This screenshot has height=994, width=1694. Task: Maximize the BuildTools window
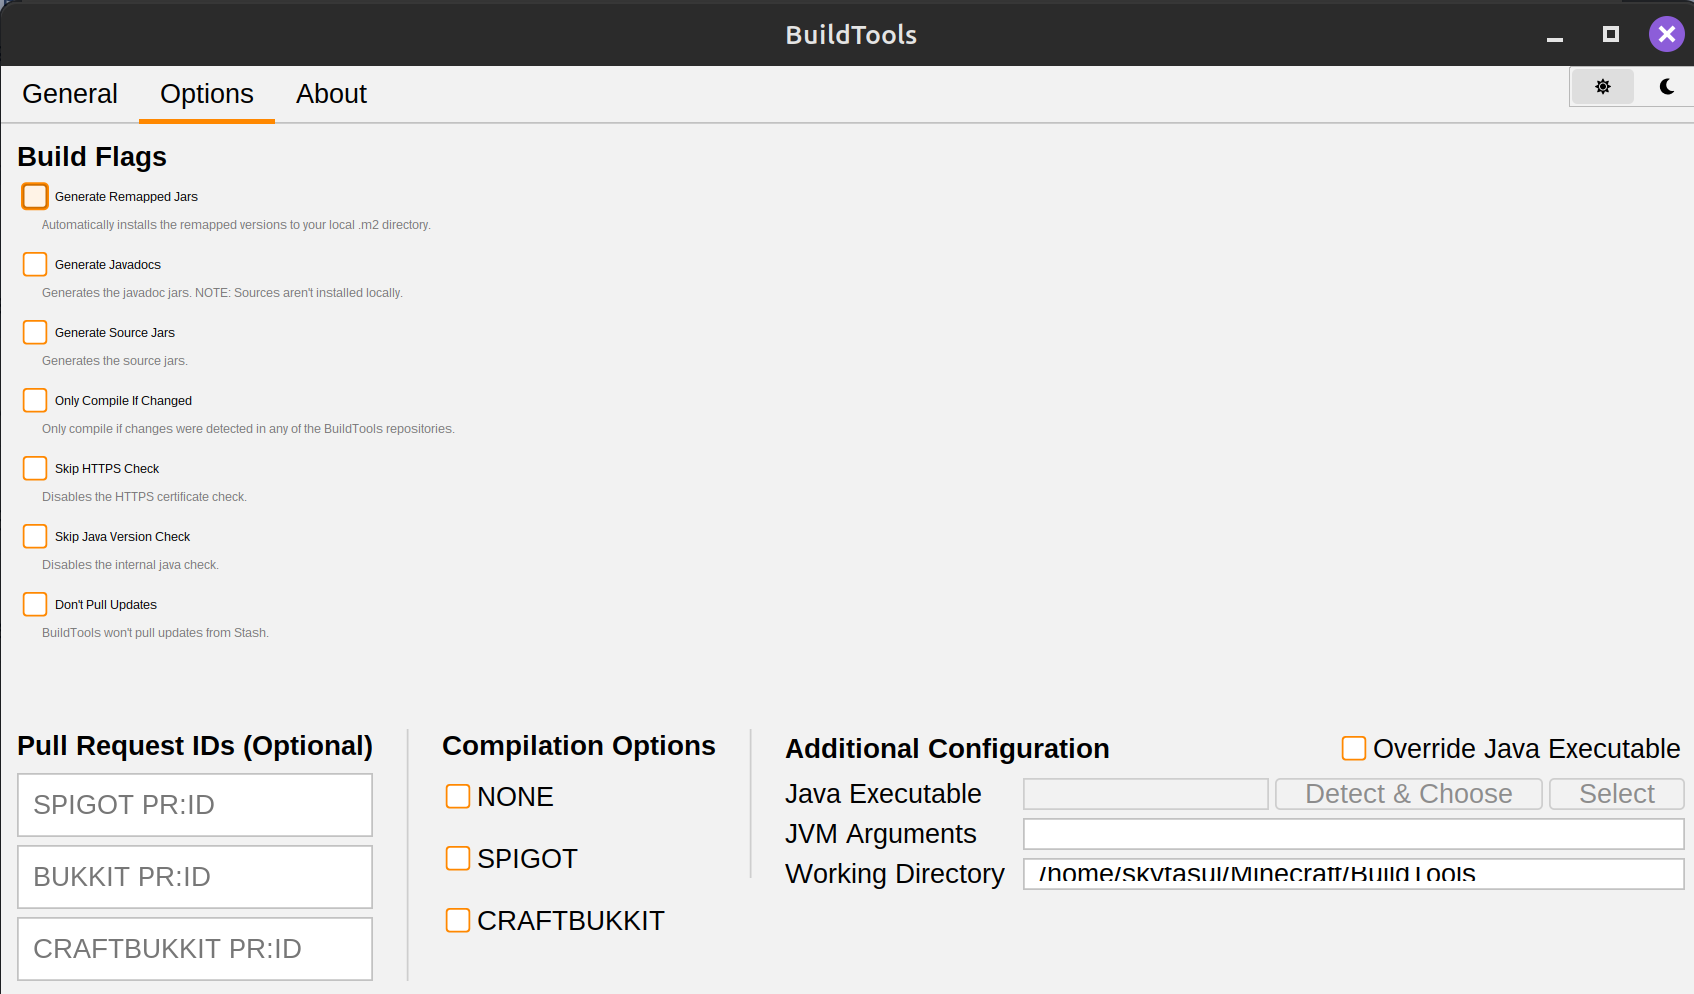[1610, 35]
